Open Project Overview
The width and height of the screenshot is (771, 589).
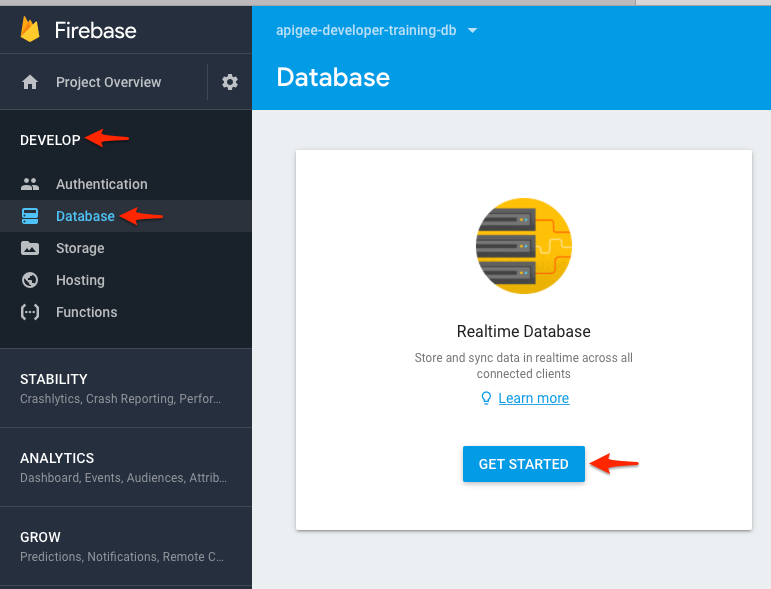[x=108, y=82]
